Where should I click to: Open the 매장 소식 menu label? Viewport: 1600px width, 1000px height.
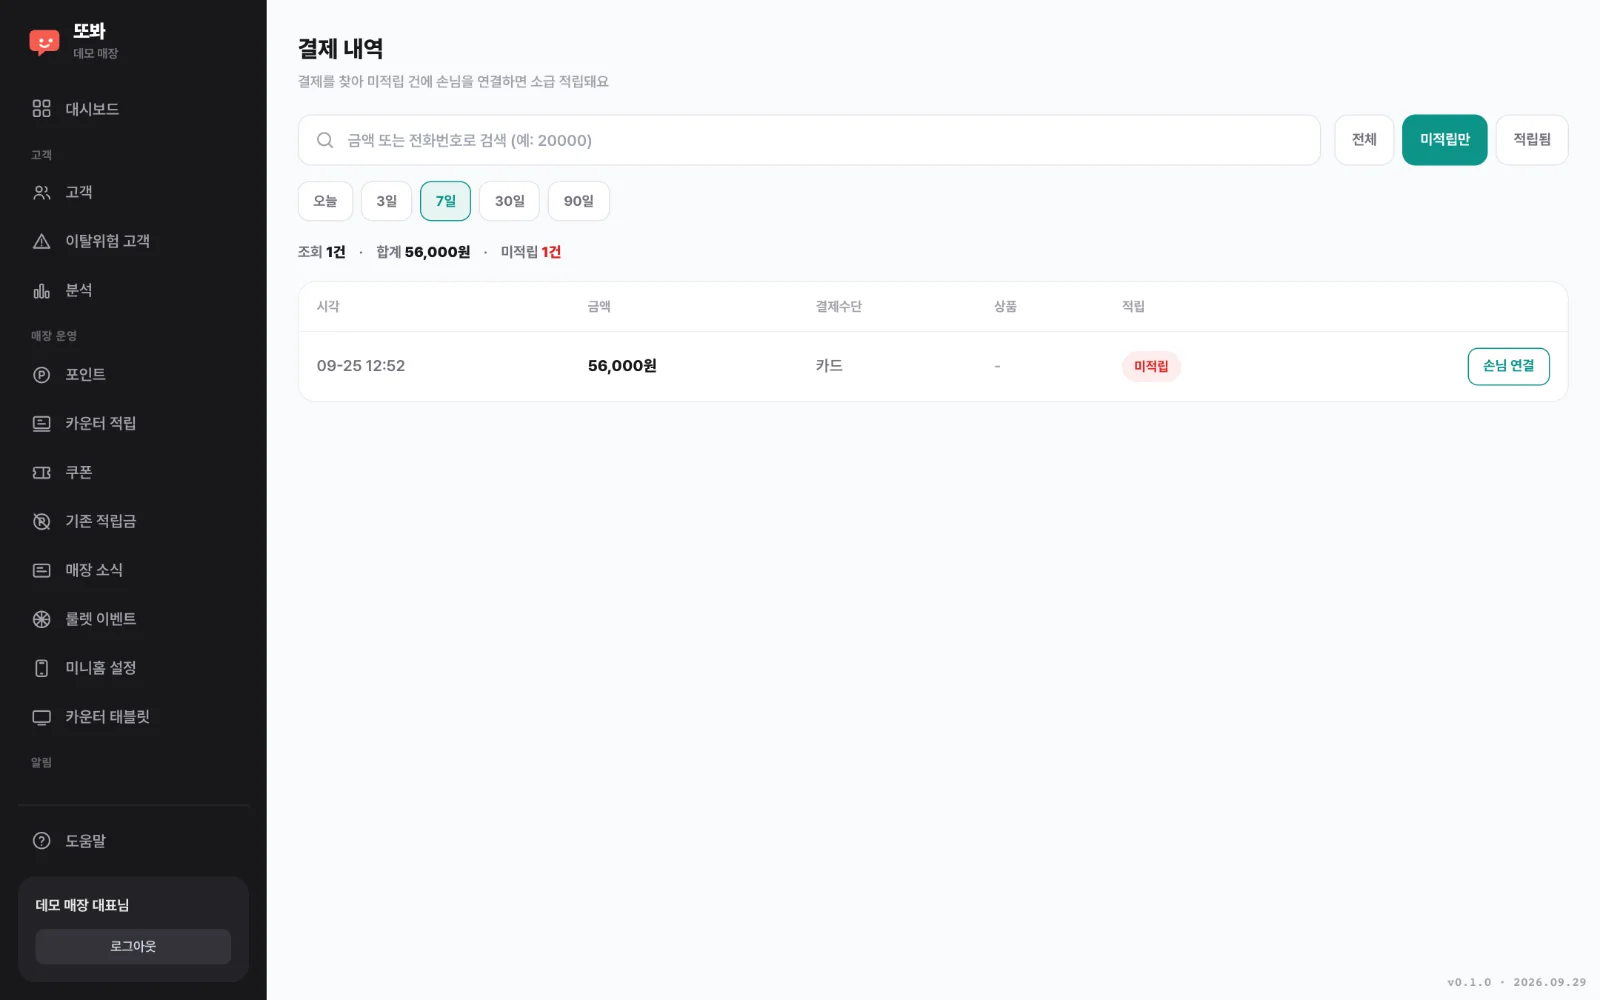pos(94,570)
